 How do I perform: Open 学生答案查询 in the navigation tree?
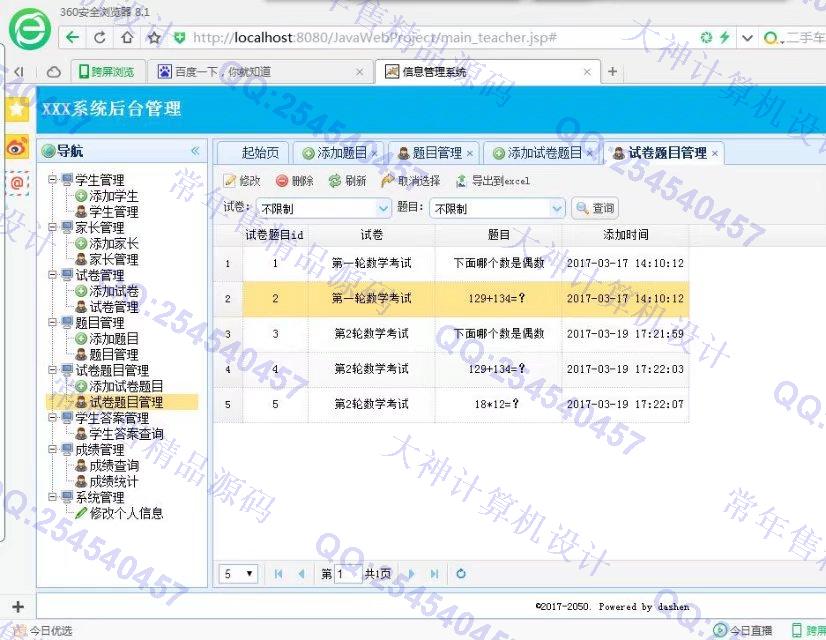point(125,434)
